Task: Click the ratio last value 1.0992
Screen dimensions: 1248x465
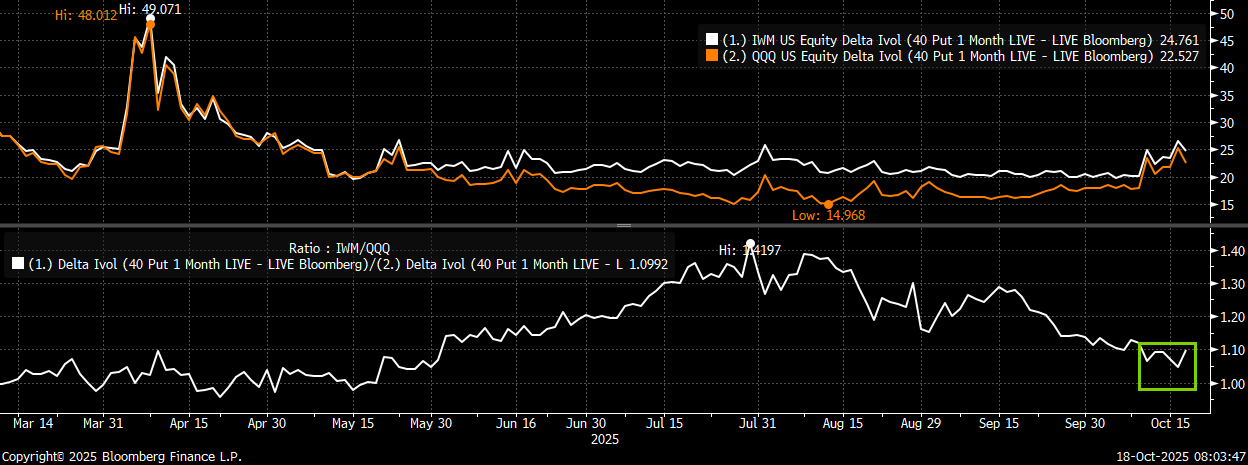Action: click(x=648, y=265)
